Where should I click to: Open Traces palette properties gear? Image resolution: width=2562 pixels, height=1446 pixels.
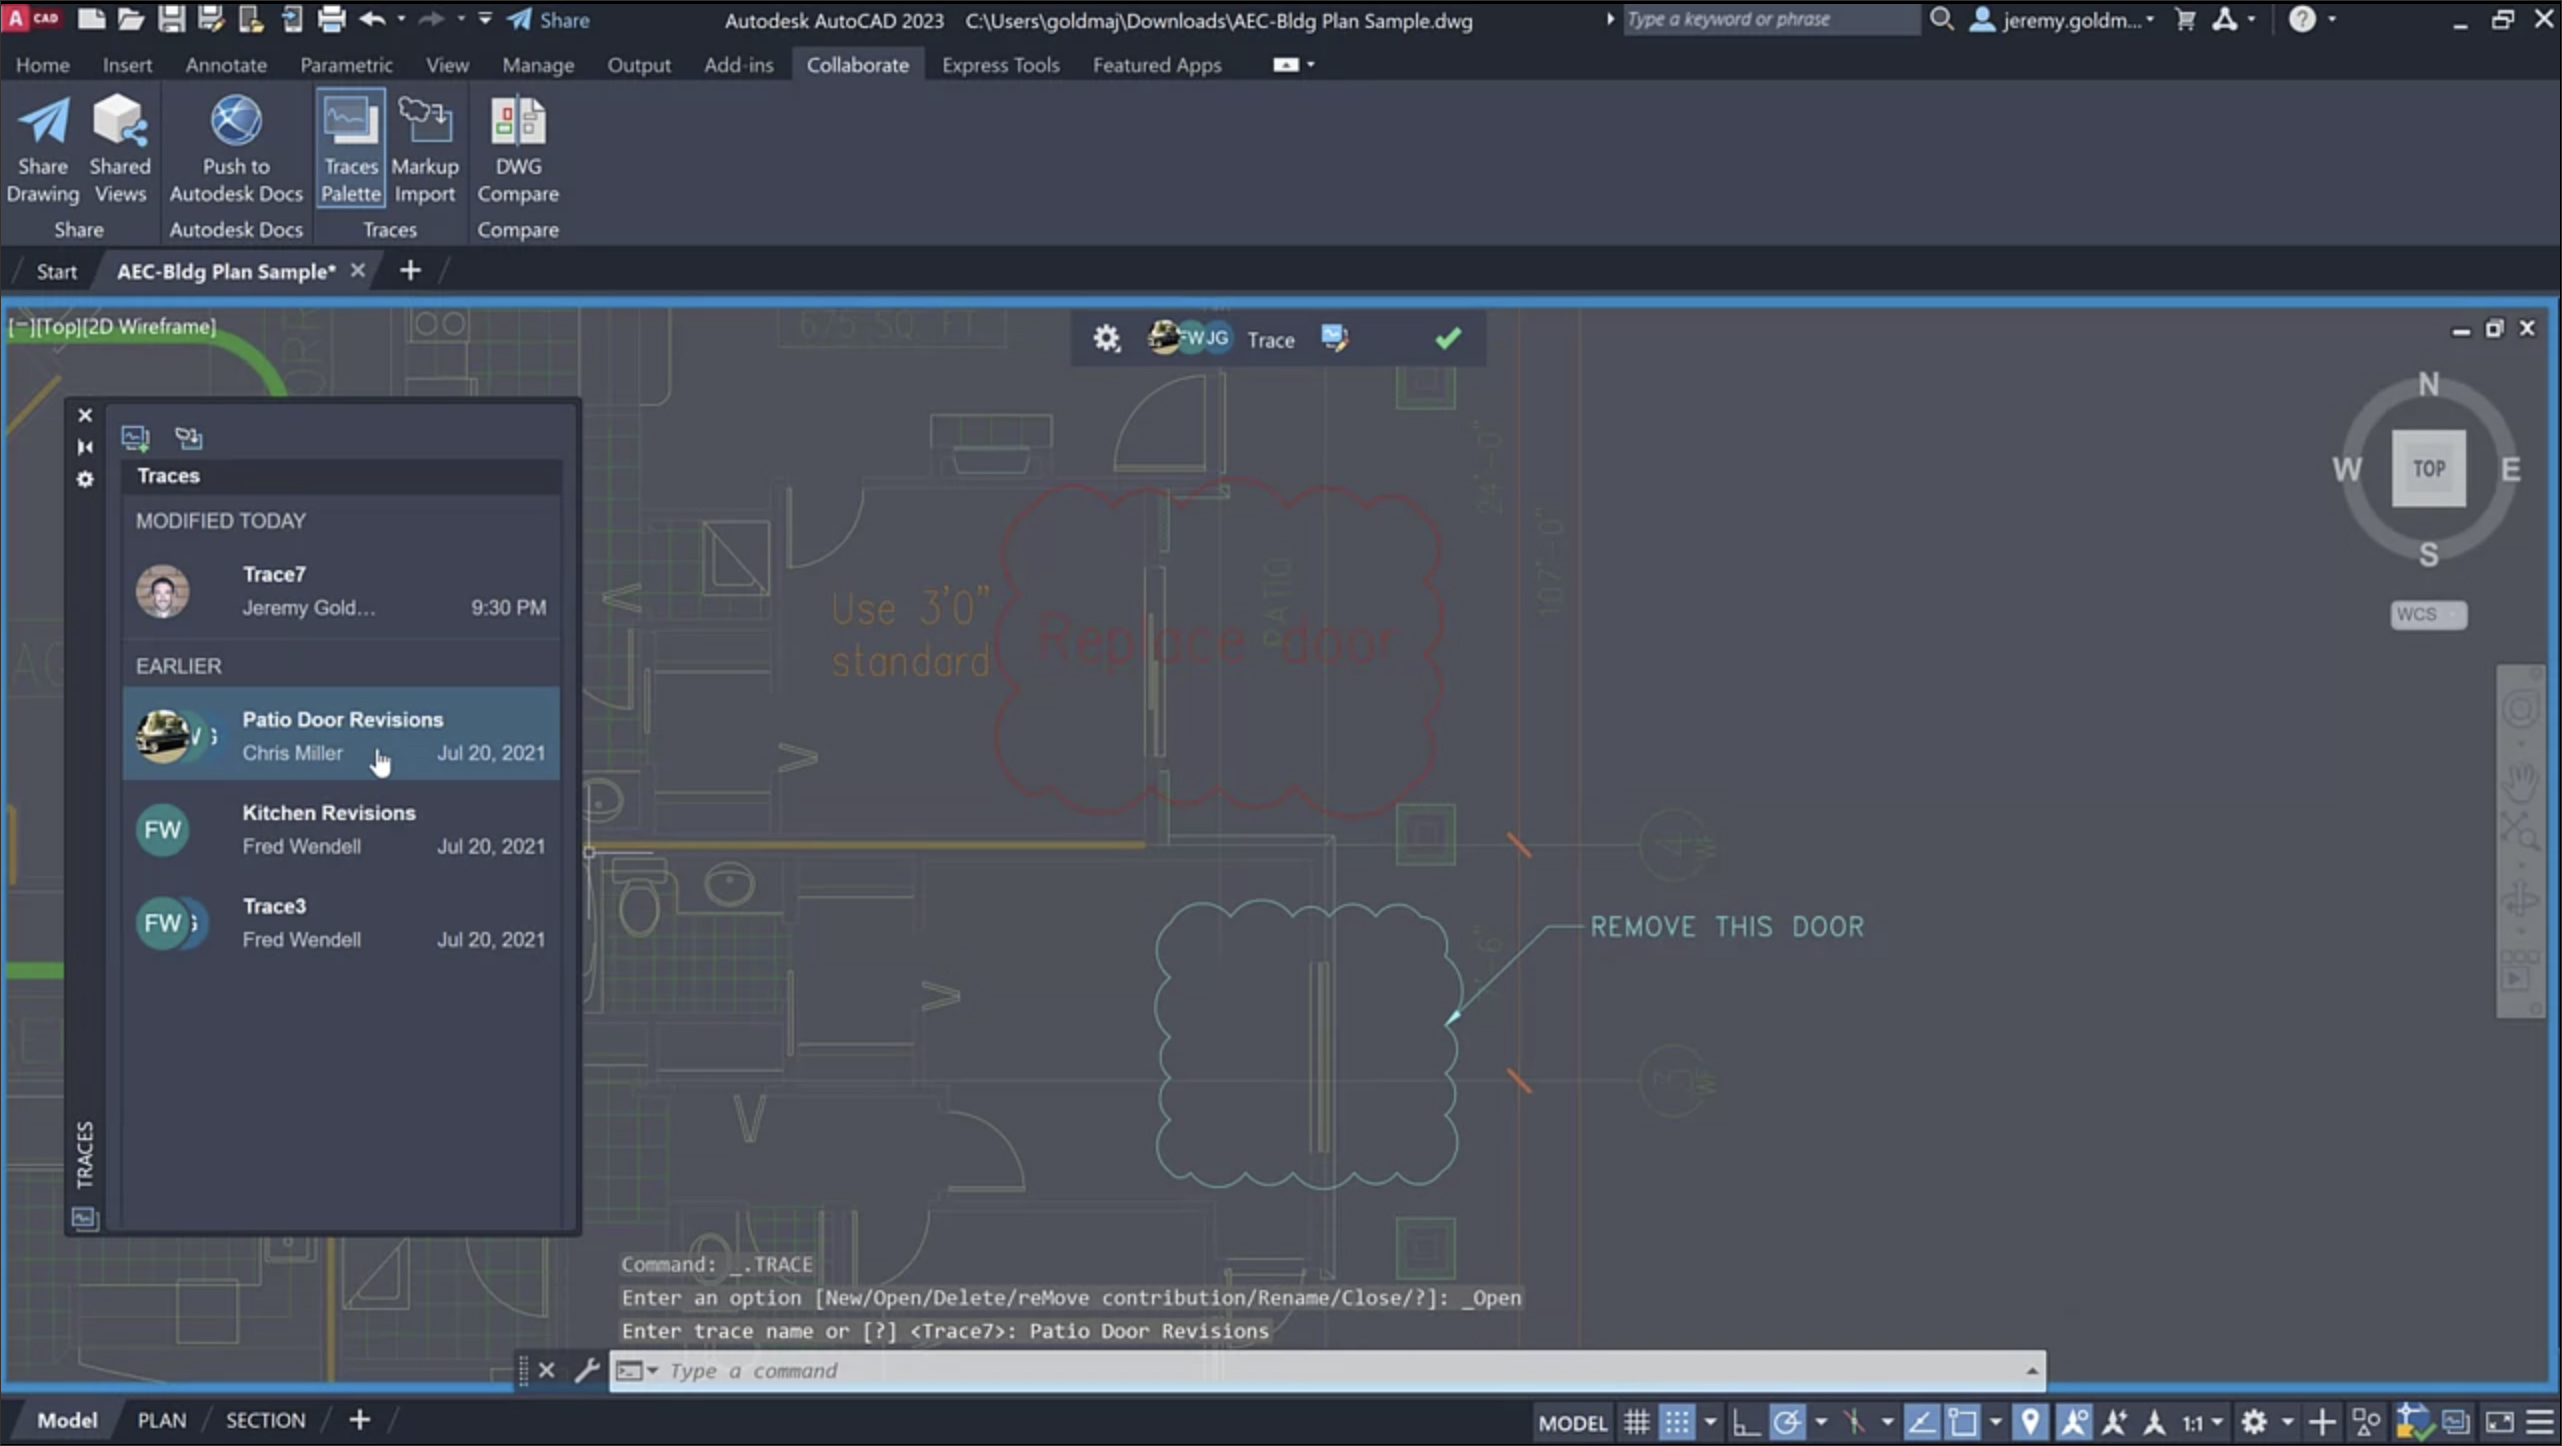click(x=85, y=480)
